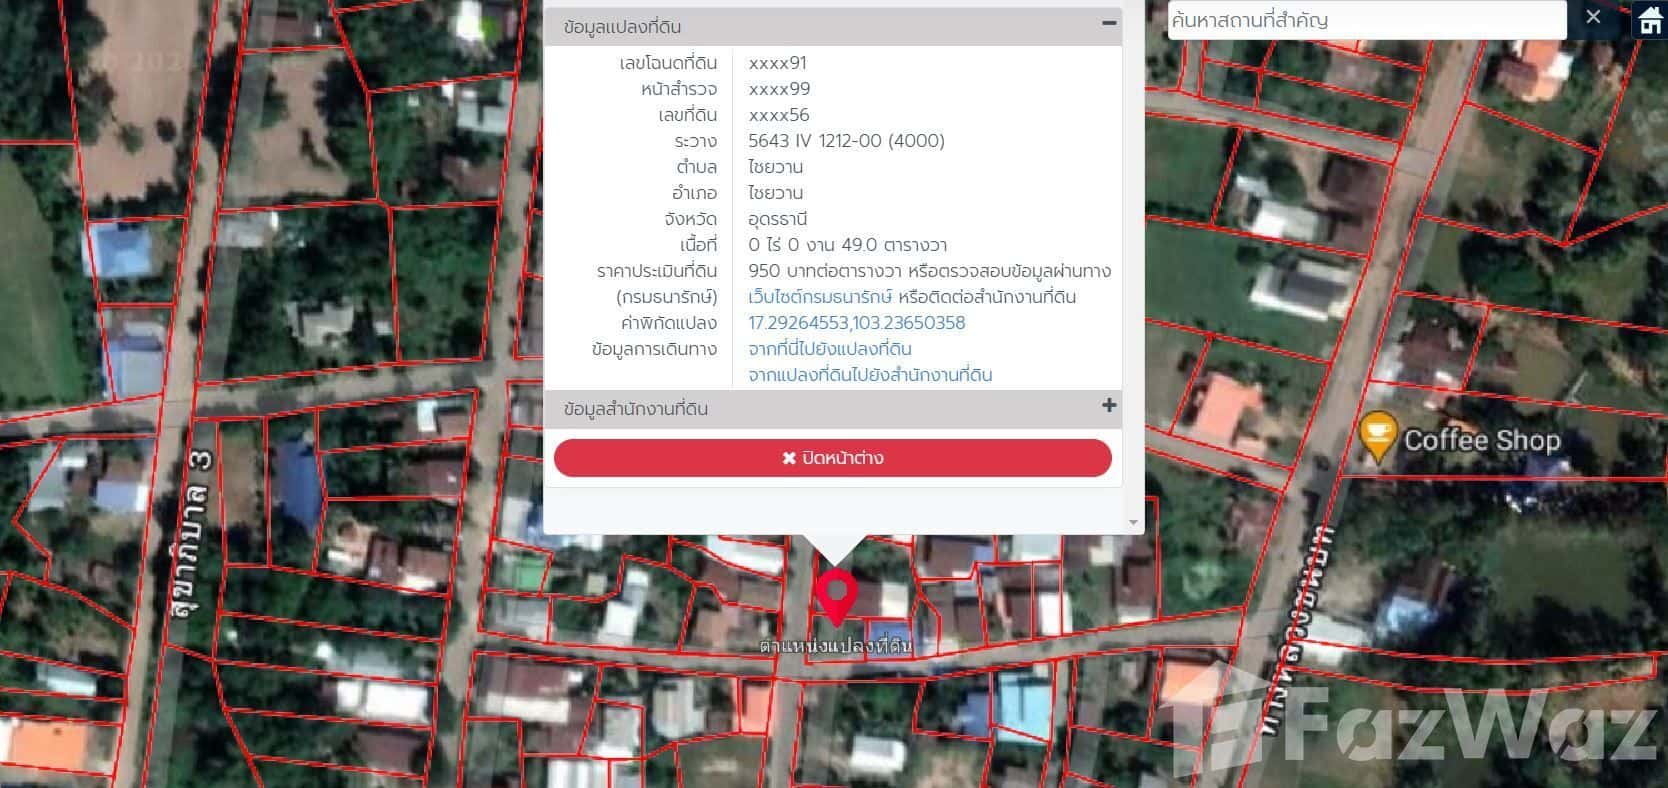Click the Coffee Shop cup marker icon

click(x=1379, y=436)
